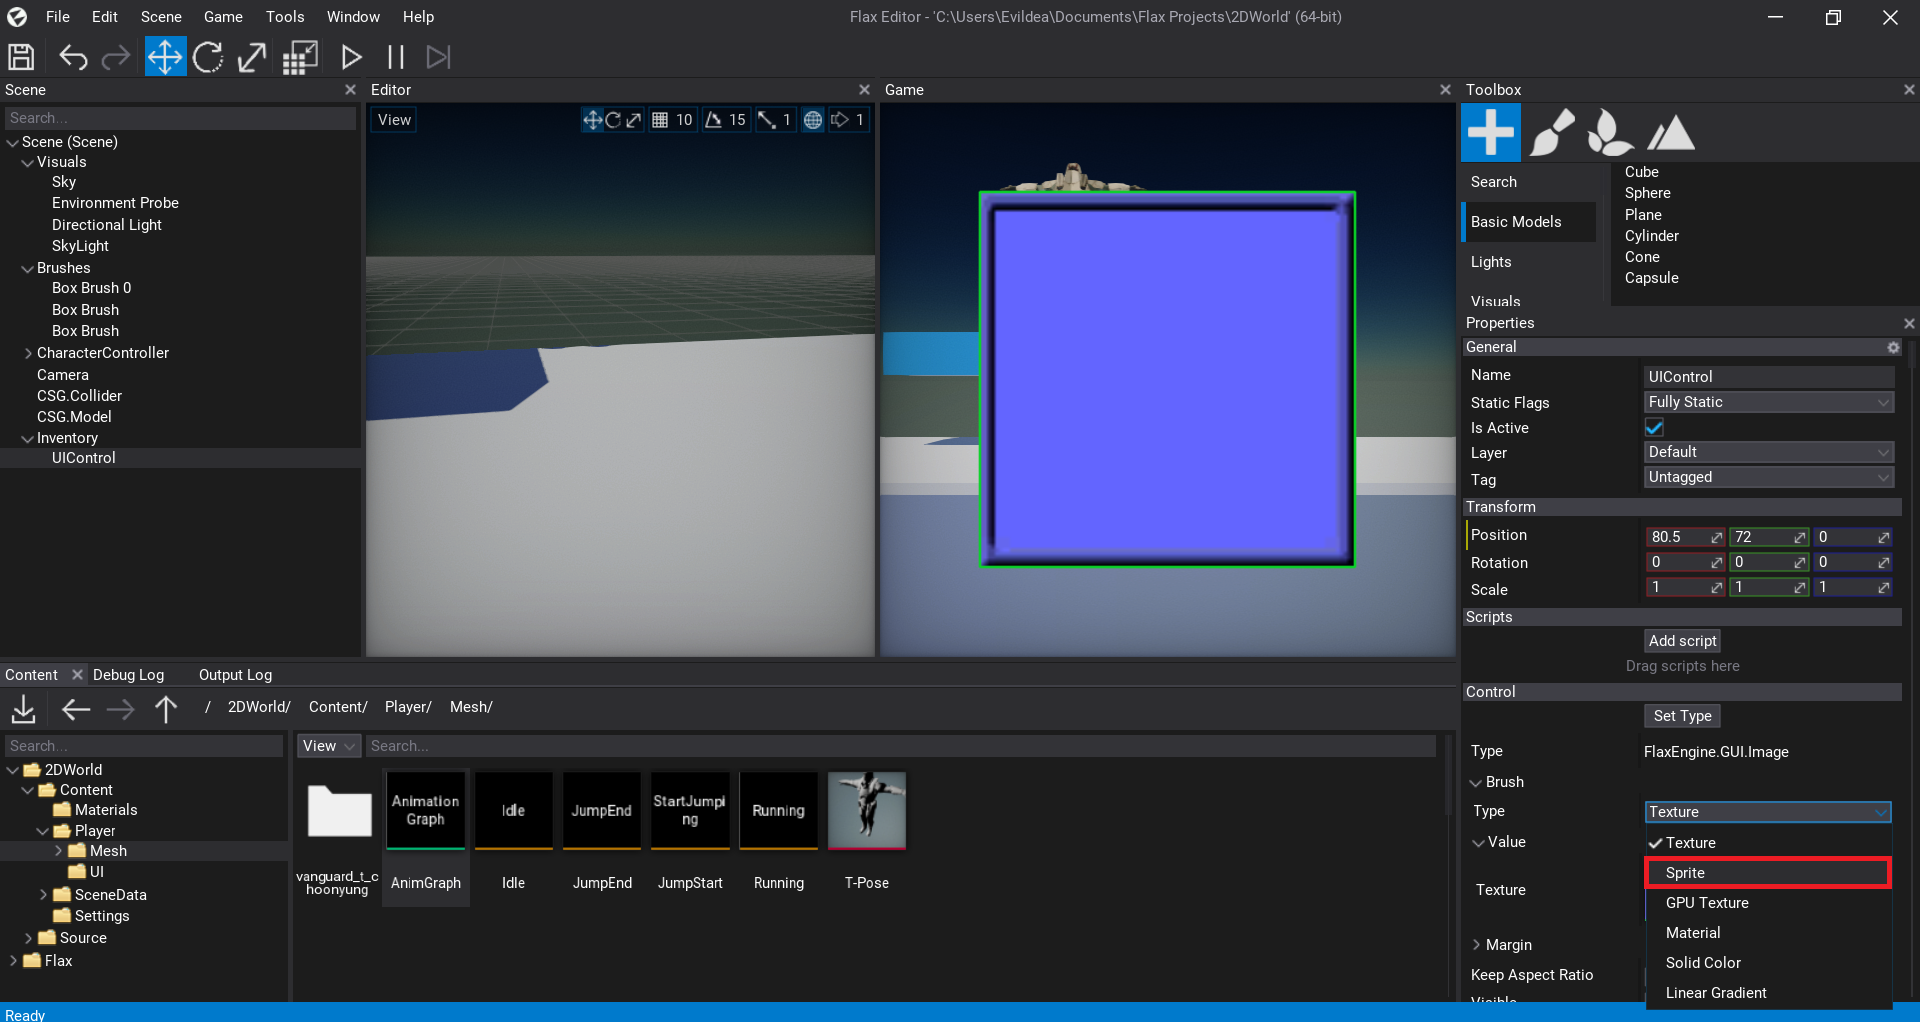The height and width of the screenshot is (1022, 1920).
Task: Select the scale gizmo tool
Action: [x=251, y=57]
